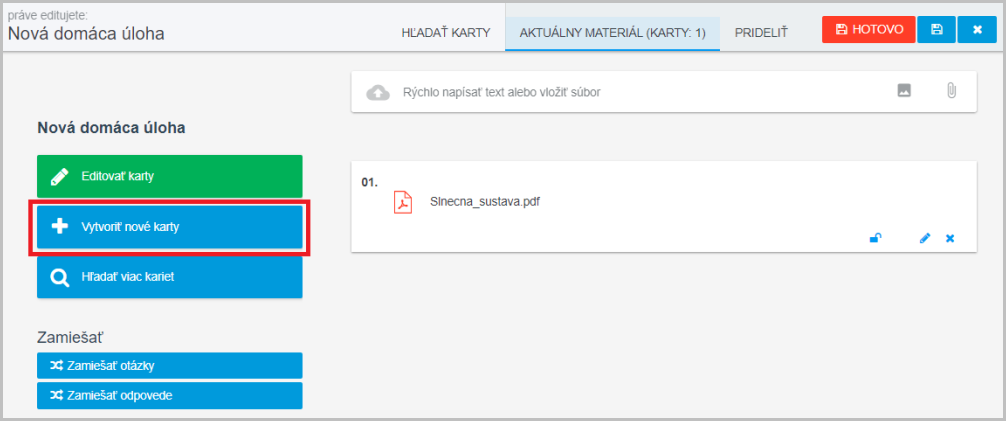The width and height of the screenshot is (1006, 421).
Task: Click the cloud upload icon
Action: [378, 92]
